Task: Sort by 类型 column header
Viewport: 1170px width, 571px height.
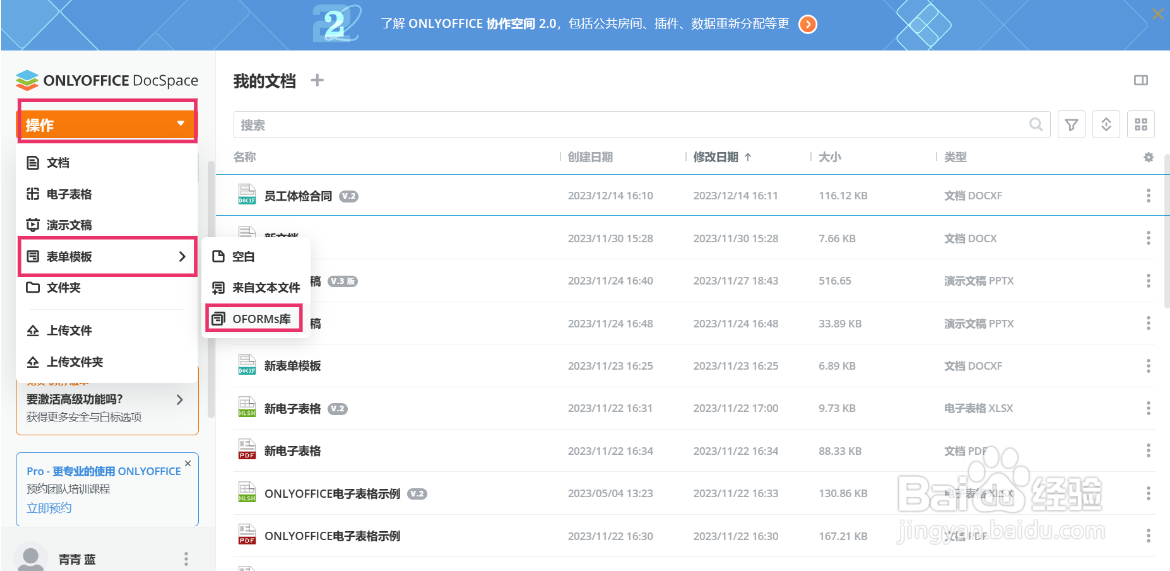Action: point(956,157)
